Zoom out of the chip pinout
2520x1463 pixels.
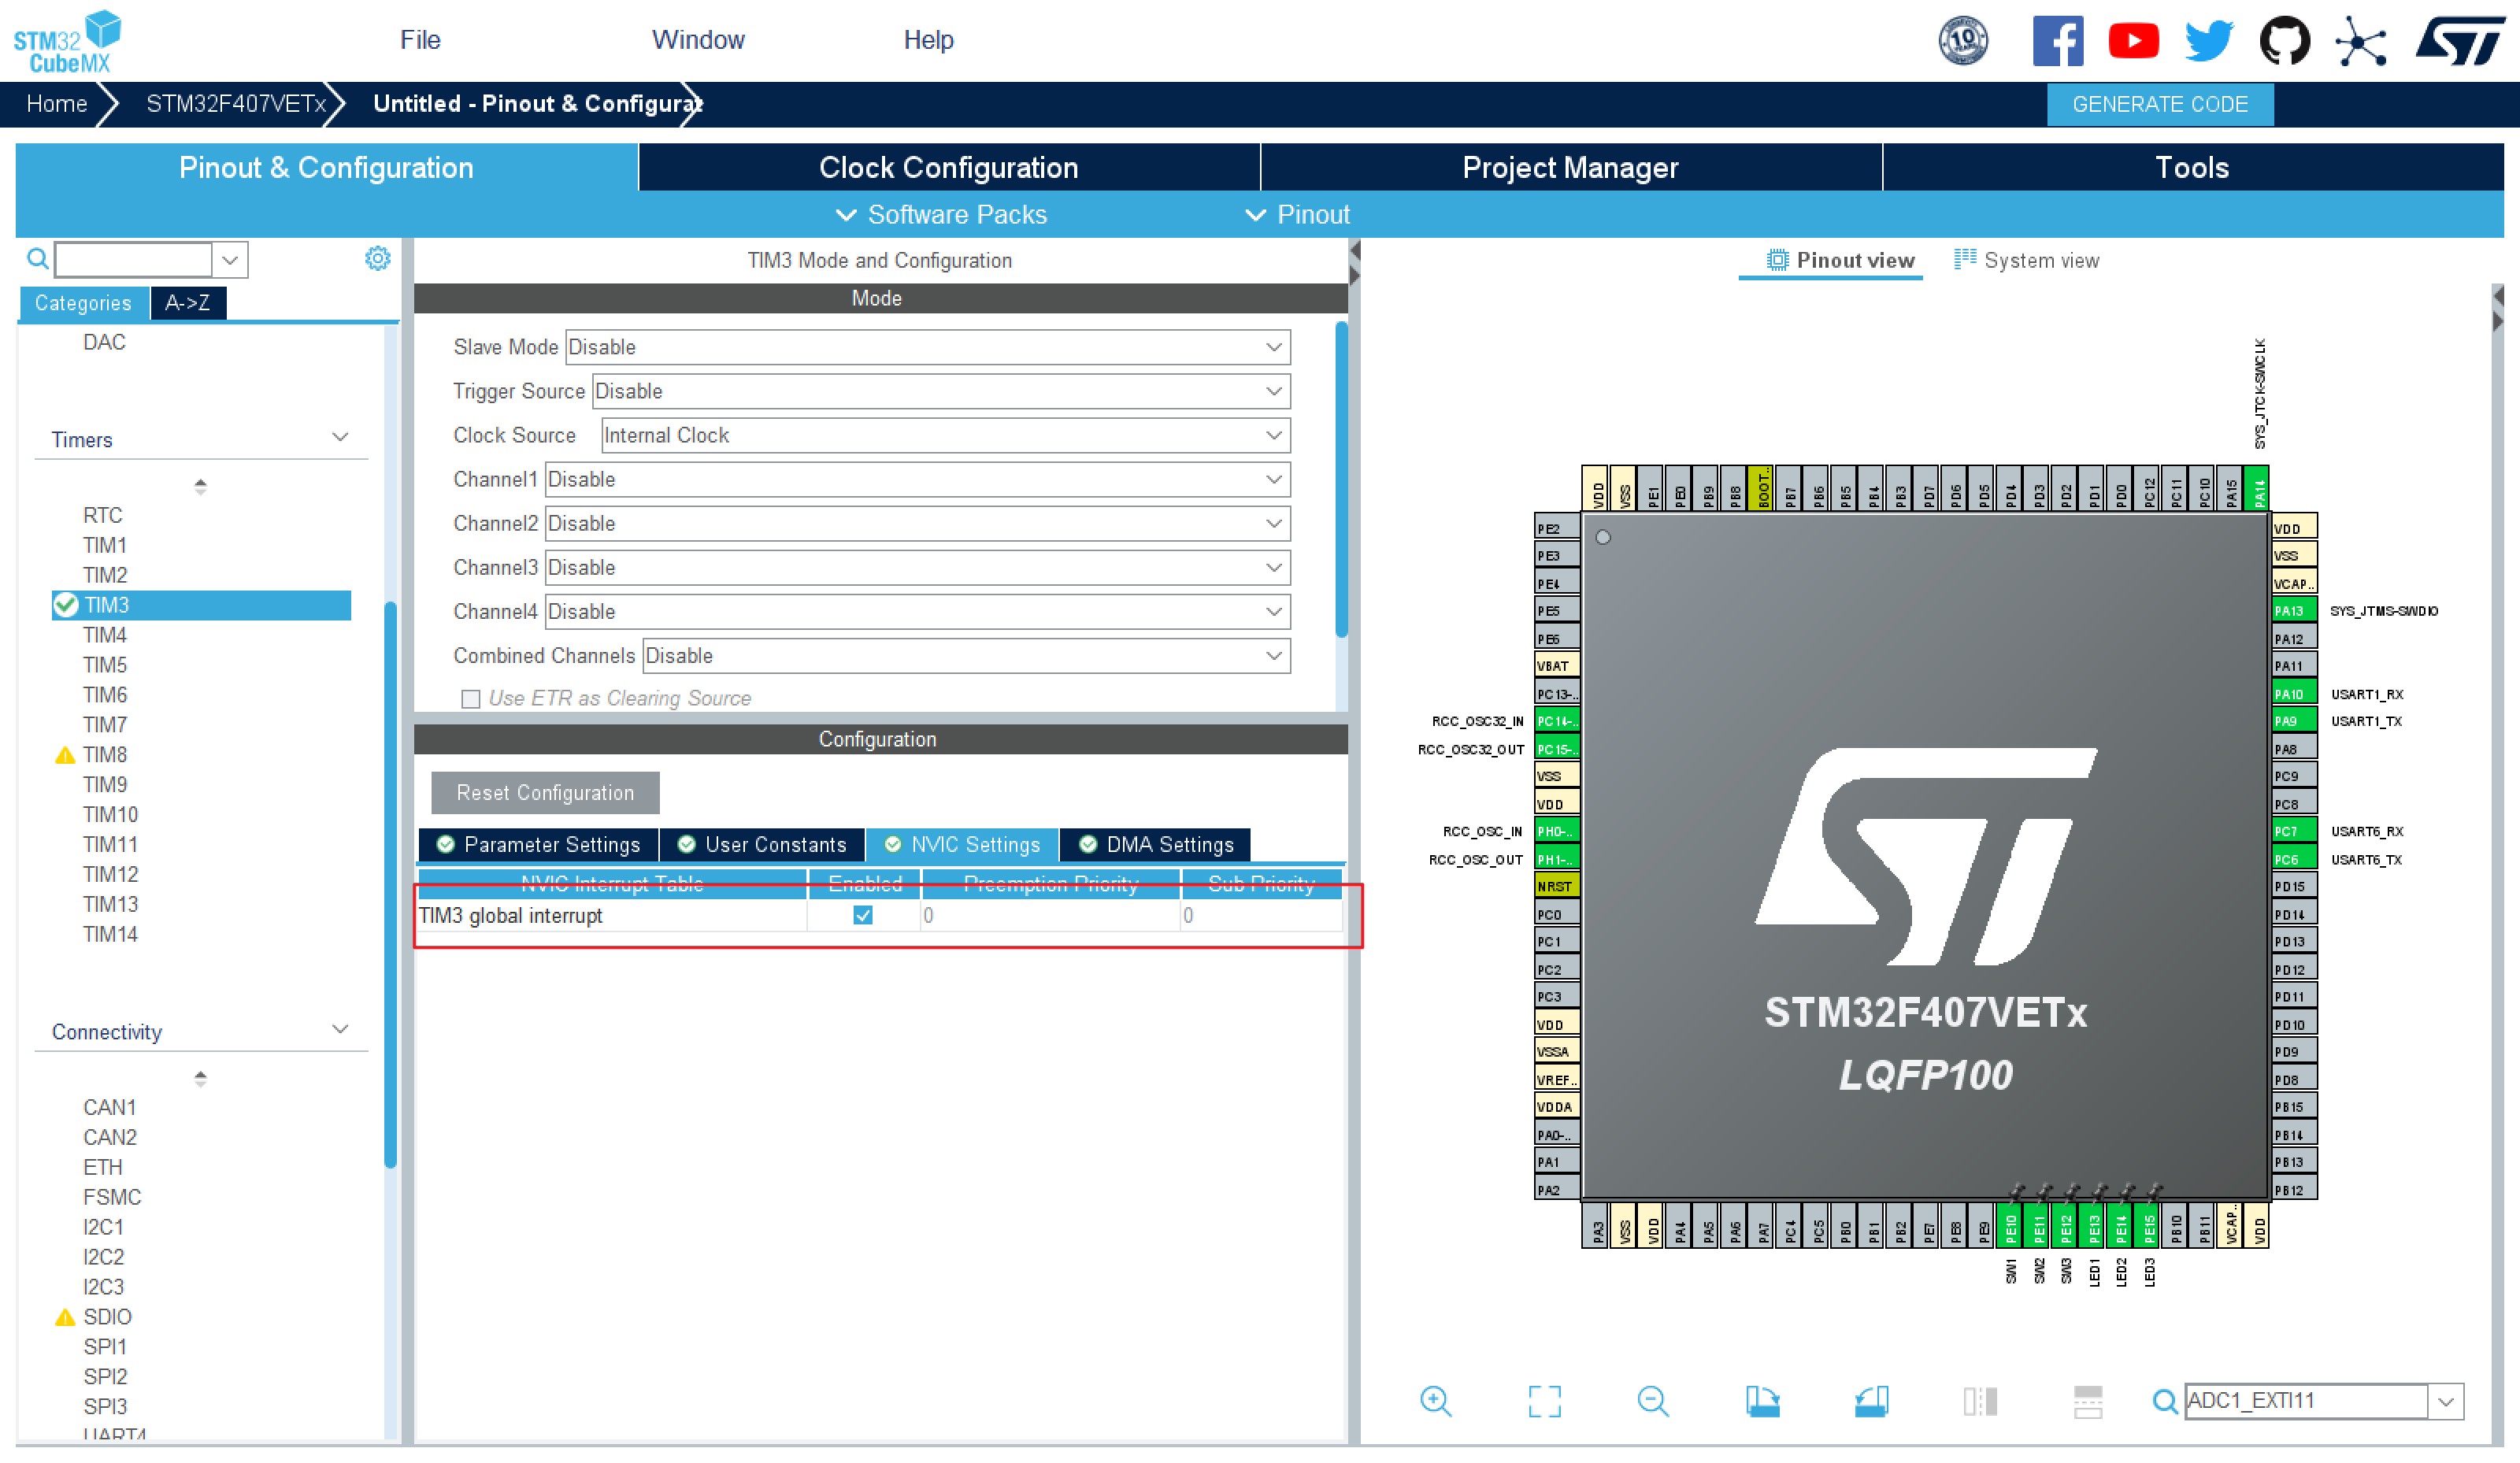(1652, 1401)
